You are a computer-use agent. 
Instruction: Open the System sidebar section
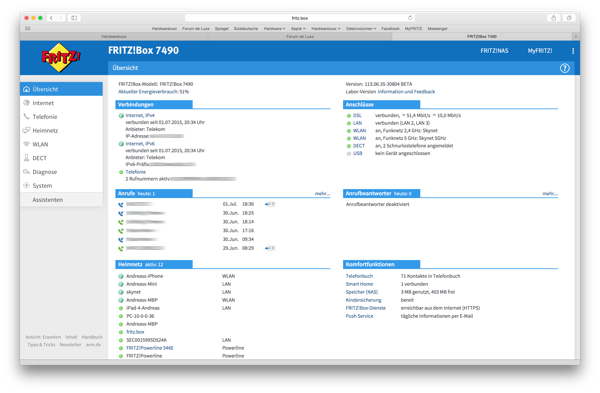61,186
